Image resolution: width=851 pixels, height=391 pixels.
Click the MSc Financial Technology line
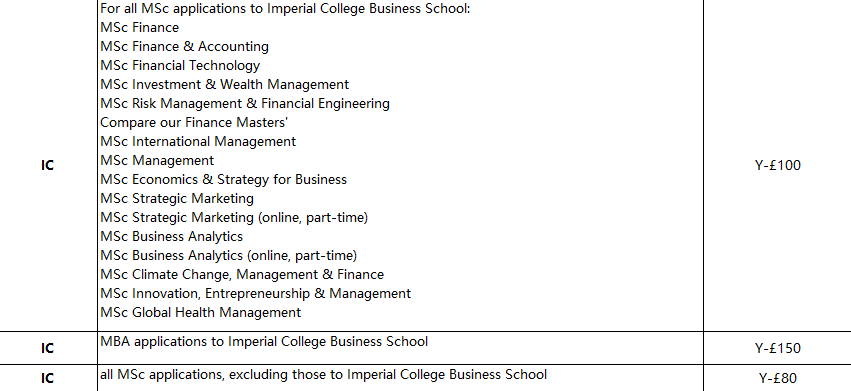180,65
